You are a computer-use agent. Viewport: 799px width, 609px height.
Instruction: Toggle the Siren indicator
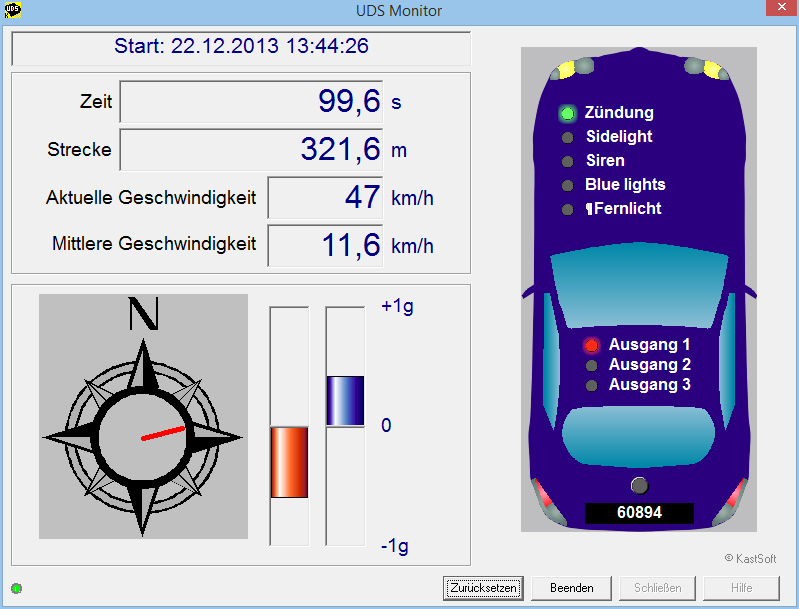567,161
